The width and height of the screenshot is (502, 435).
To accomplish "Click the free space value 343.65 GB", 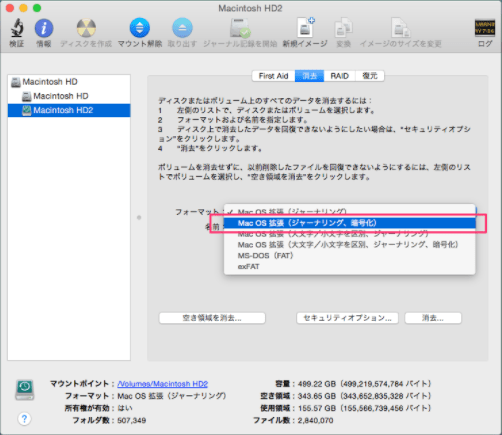I will coord(317,396).
